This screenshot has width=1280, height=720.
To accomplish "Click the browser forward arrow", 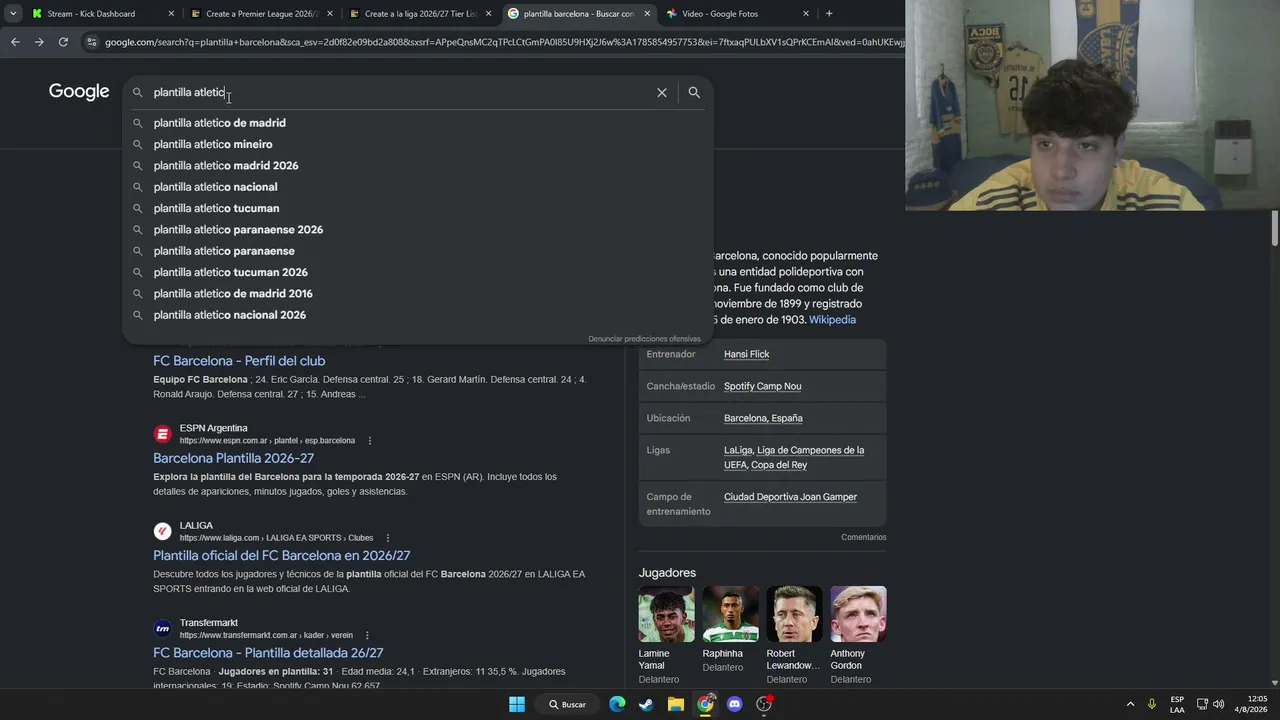I will tap(39, 42).
